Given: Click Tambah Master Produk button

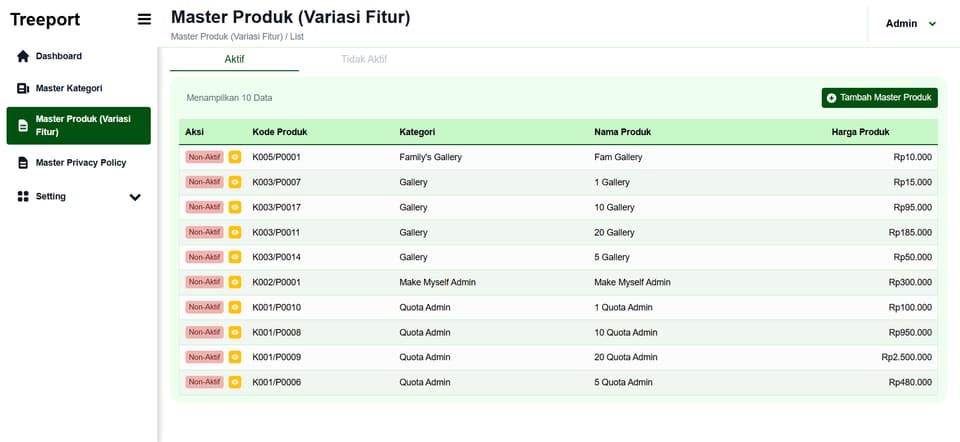Looking at the screenshot, I should tap(879, 98).
